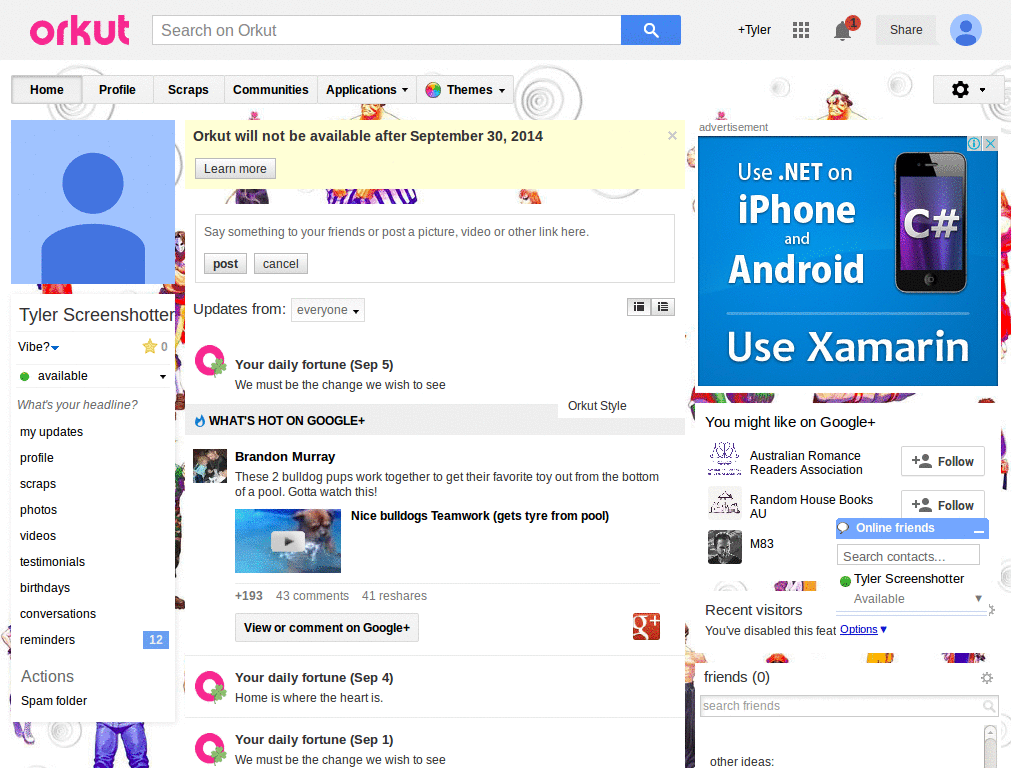Screen dimensions: 1024x768
Task: Open the Profile tab
Action: coord(118,89)
